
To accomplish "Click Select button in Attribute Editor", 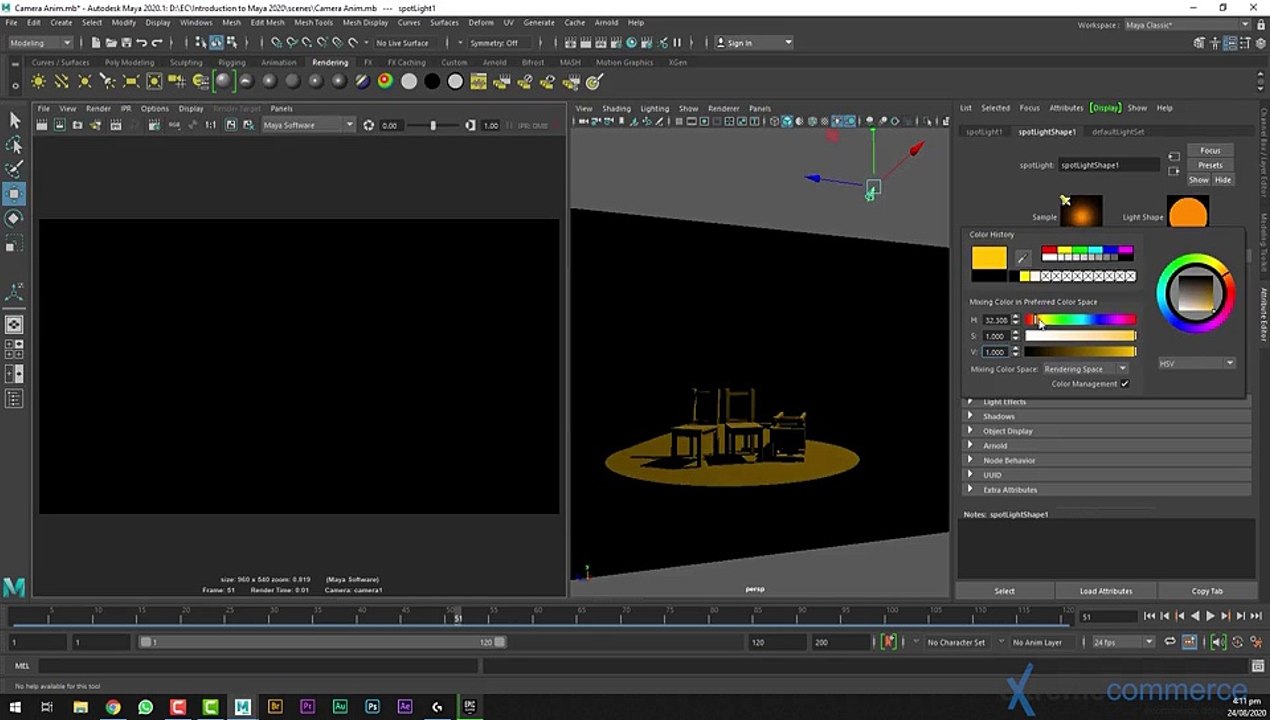I will pos(1004,591).
